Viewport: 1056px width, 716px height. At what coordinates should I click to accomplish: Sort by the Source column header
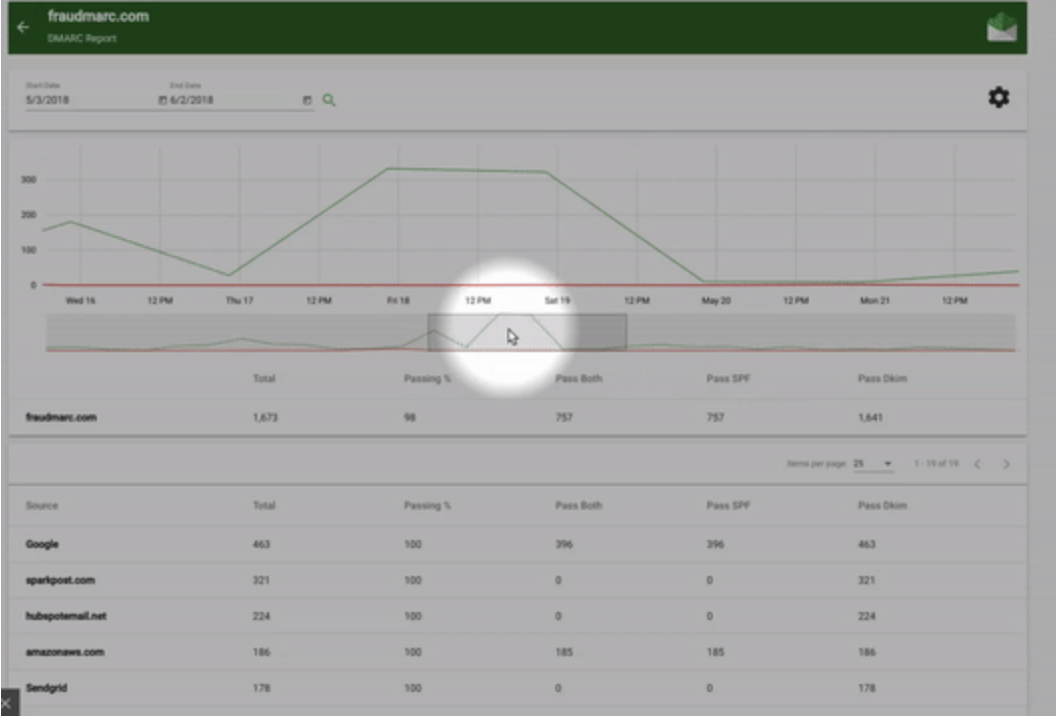tap(41, 506)
